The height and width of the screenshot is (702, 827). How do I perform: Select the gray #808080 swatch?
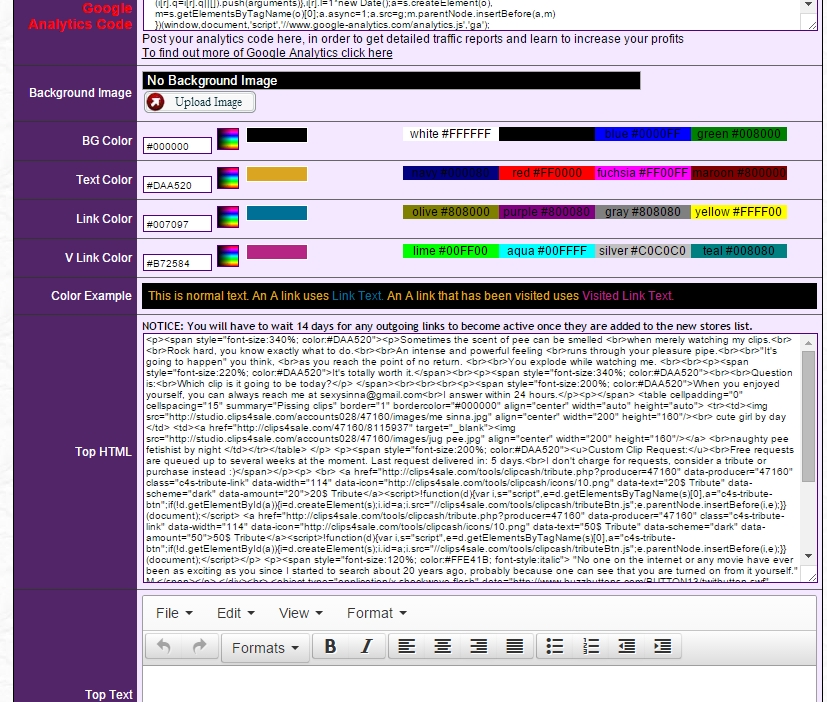click(x=642, y=212)
